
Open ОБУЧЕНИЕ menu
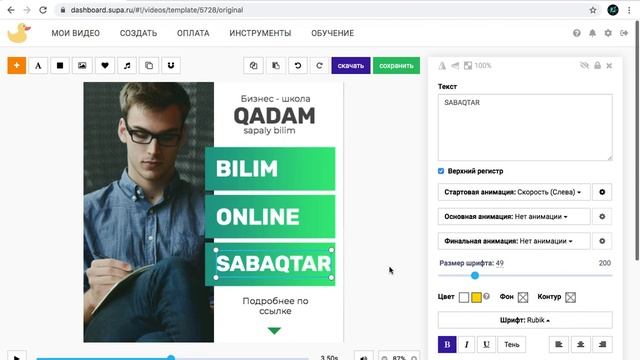333,33
